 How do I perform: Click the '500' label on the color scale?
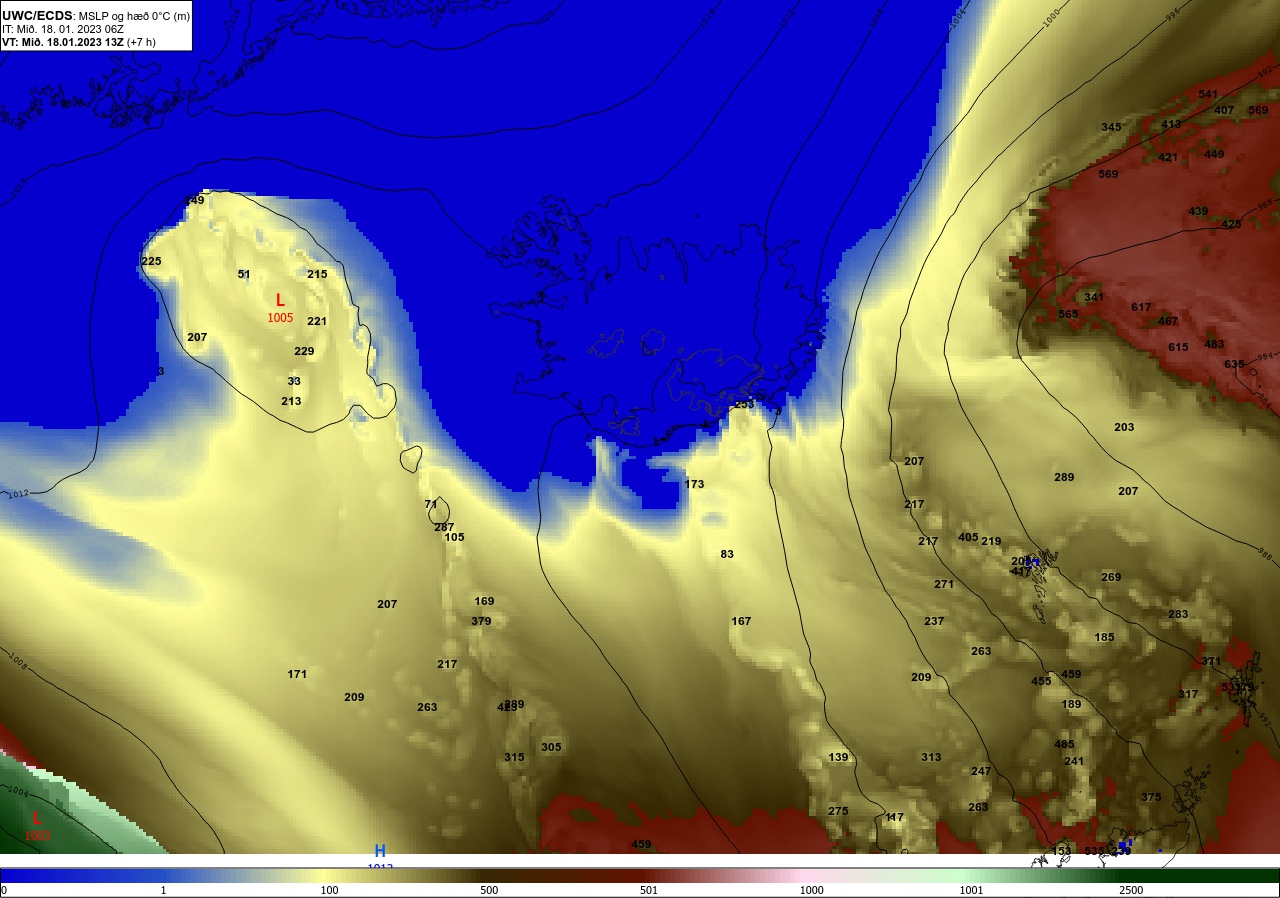489,890
